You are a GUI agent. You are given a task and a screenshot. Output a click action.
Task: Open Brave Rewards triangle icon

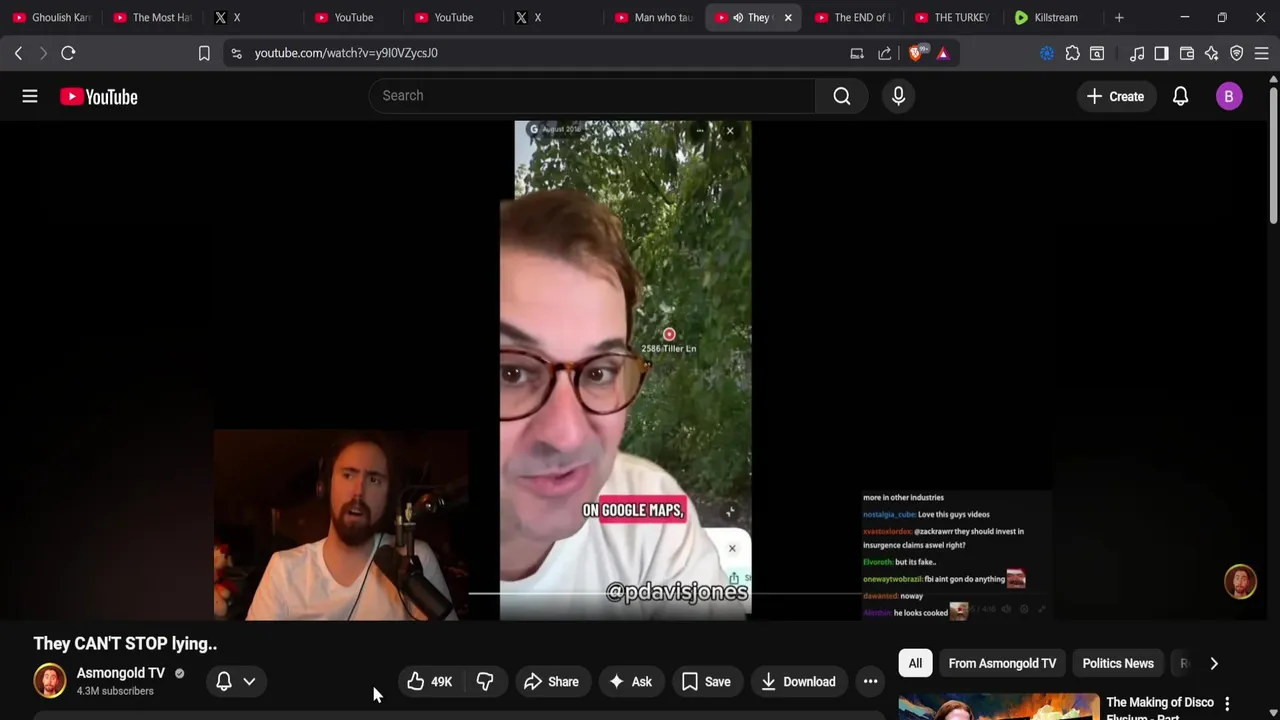tap(943, 53)
